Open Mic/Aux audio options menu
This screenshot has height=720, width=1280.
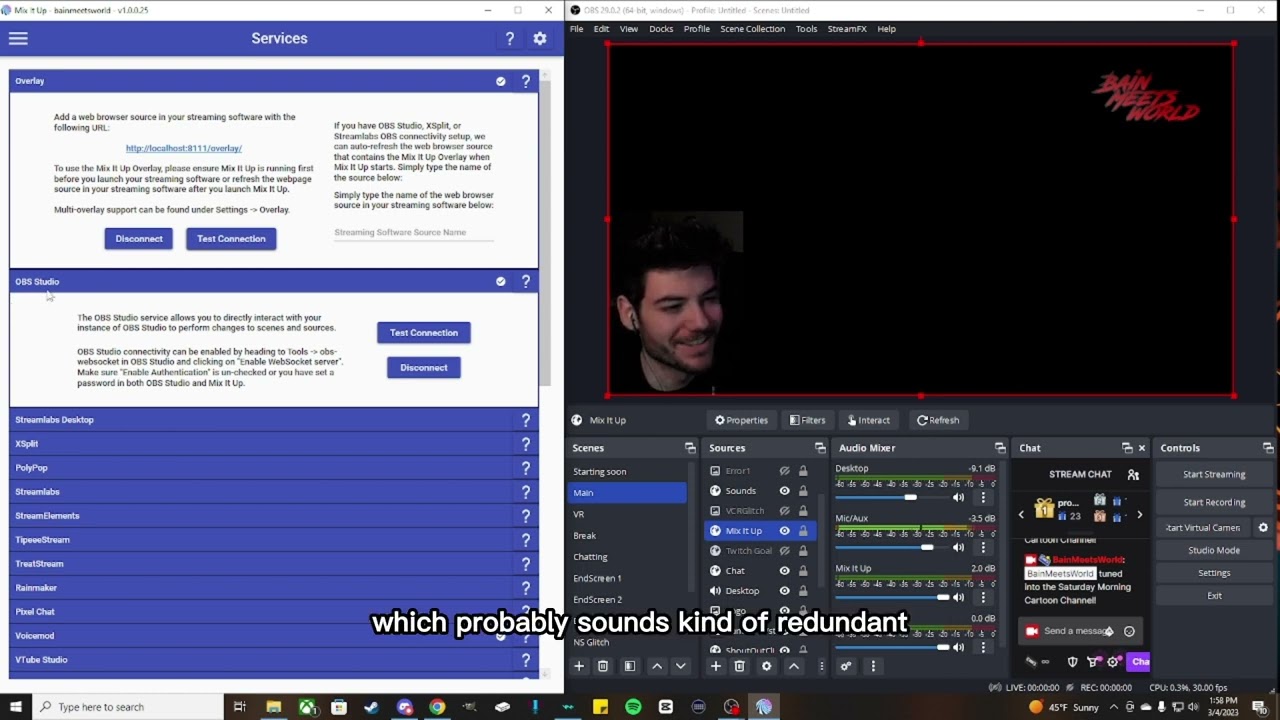[x=983, y=547]
